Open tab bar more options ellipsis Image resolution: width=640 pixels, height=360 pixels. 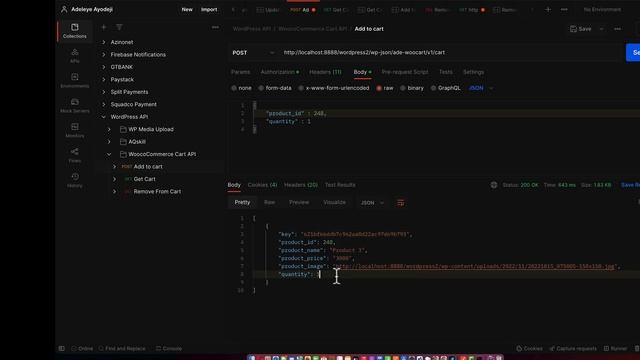564,9
